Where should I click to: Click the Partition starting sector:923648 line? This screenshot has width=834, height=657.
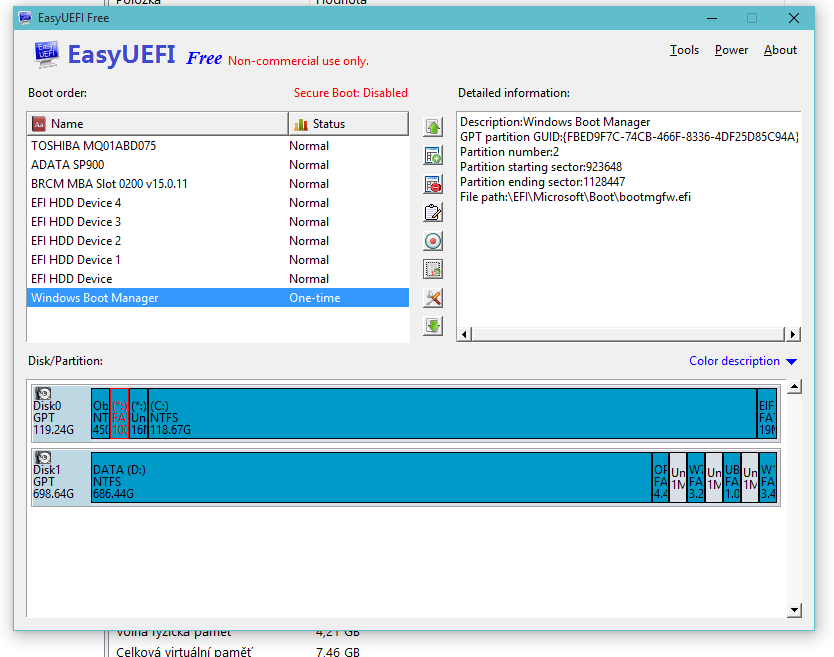tap(541, 167)
